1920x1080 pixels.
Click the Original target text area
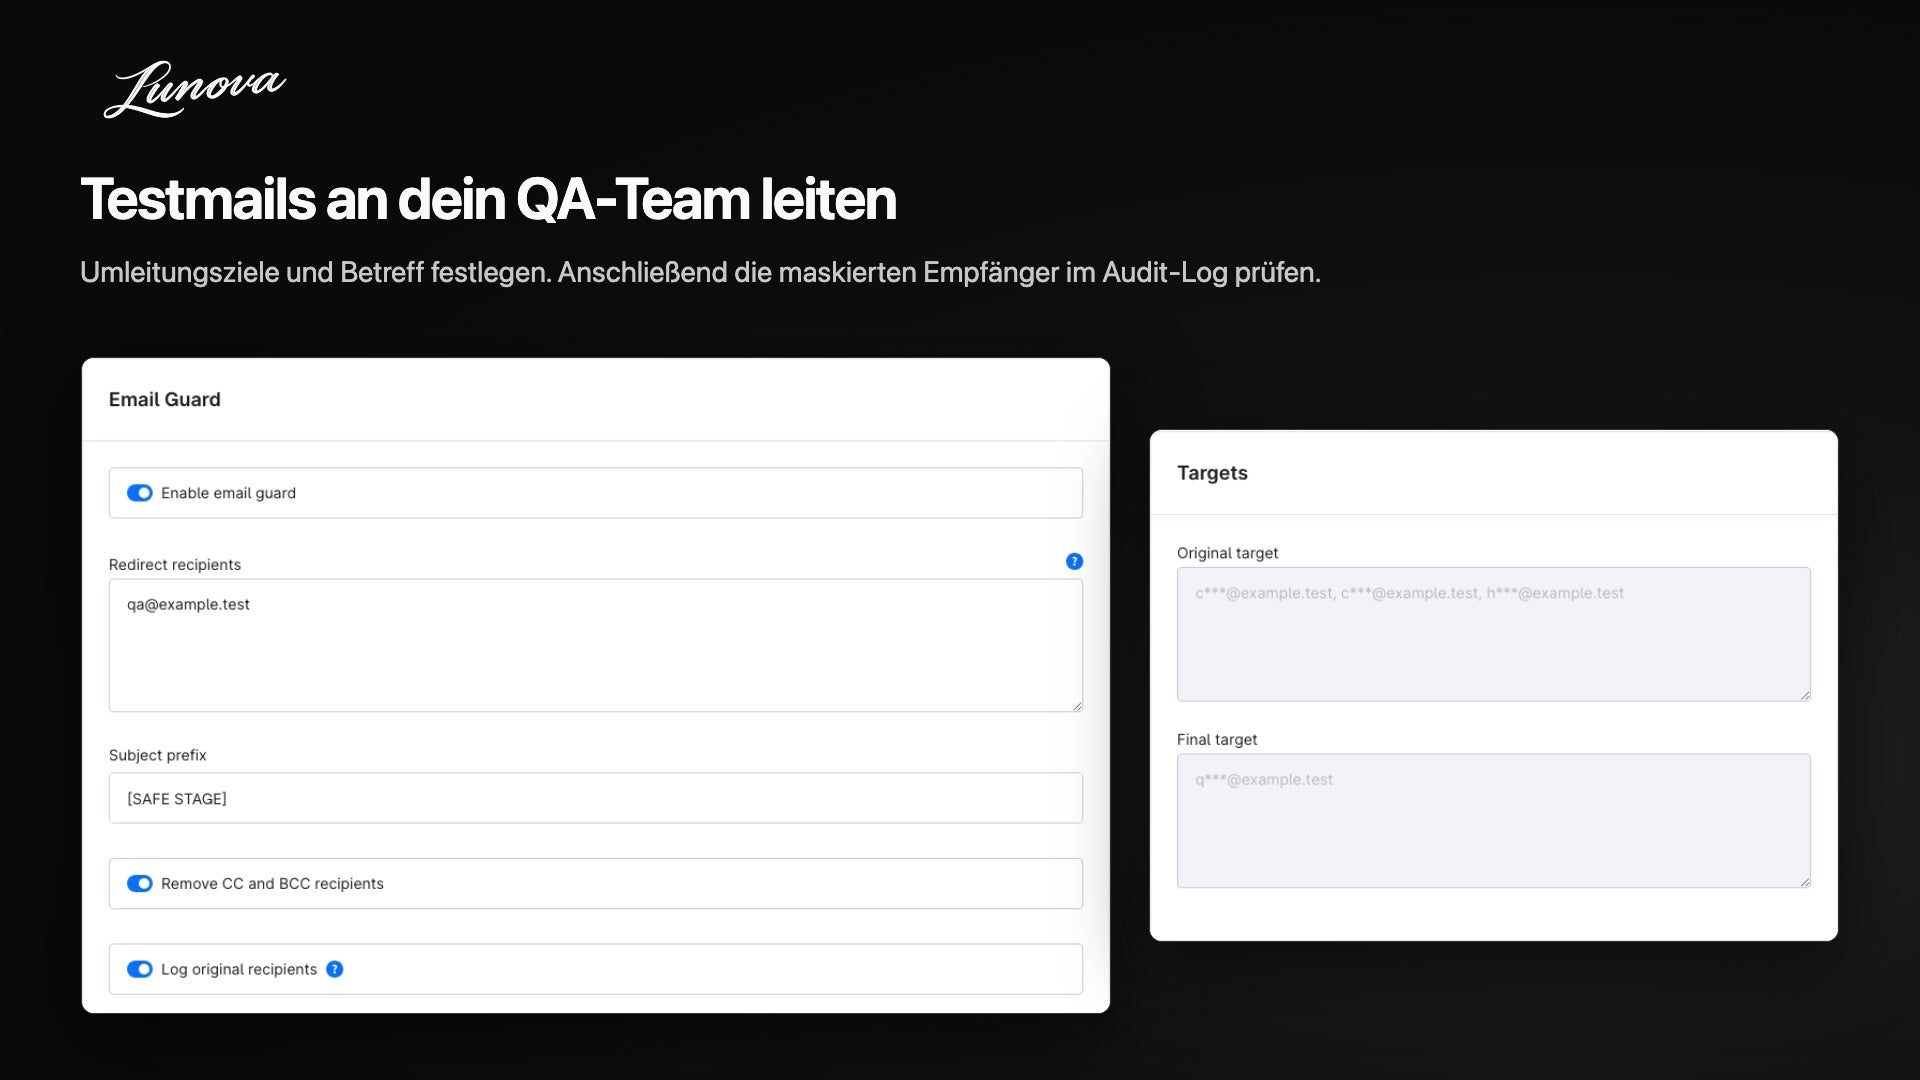1493,634
